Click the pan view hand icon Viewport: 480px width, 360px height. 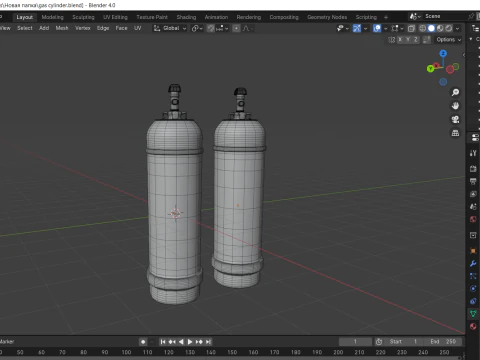tap(455, 106)
